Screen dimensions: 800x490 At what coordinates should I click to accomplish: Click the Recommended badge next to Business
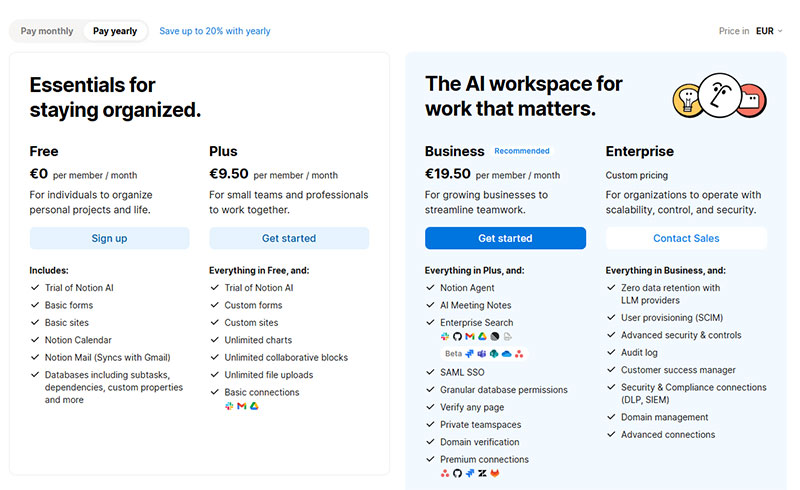click(x=521, y=151)
